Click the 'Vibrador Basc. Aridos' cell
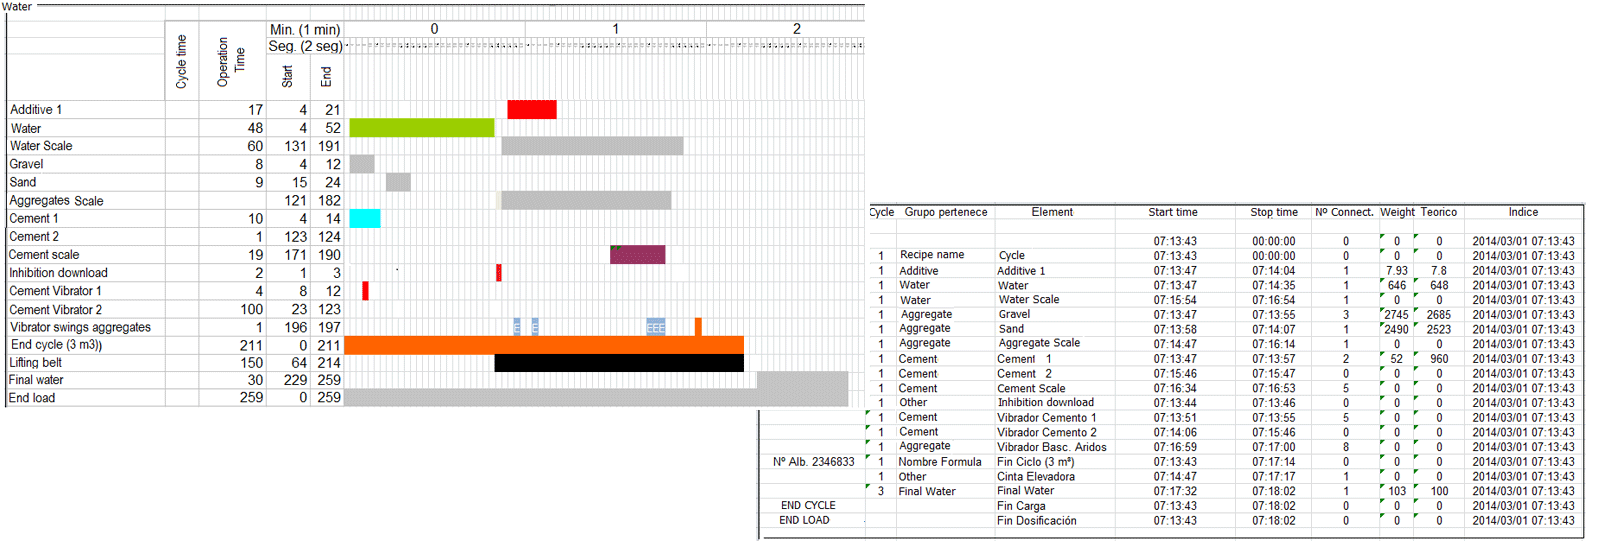Viewport: 1600px width, 555px height. click(1052, 447)
